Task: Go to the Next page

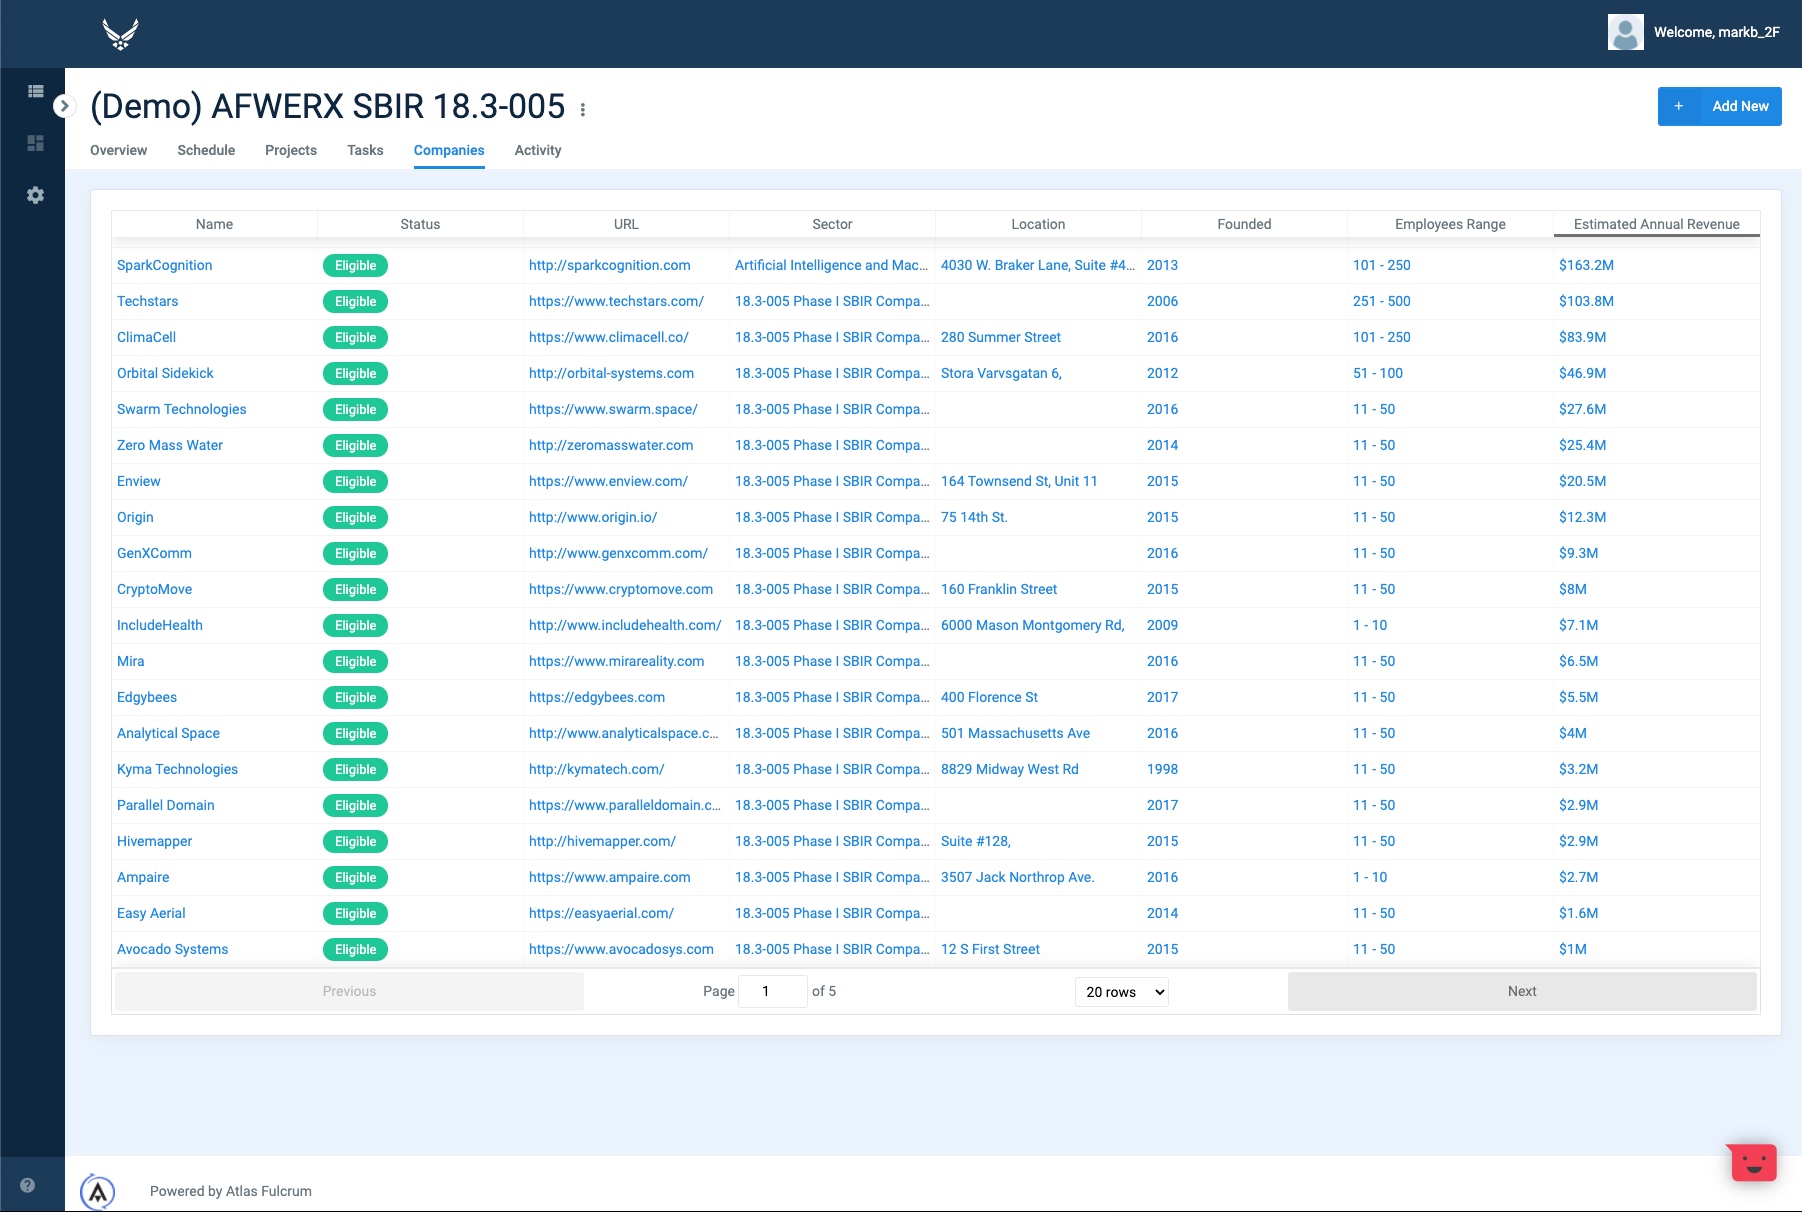Action: tap(1521, 991)
